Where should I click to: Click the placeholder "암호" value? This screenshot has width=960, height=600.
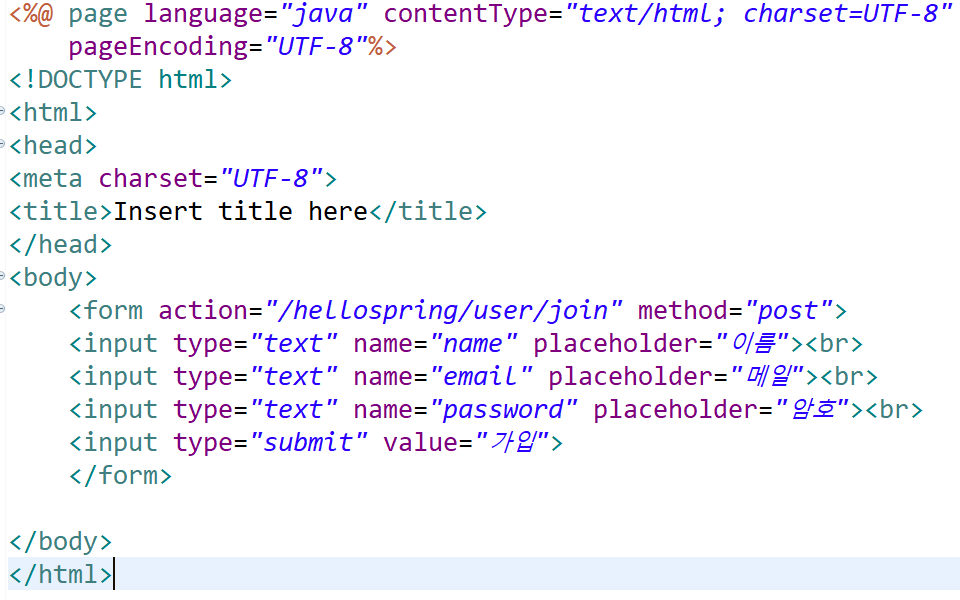coord(812,410)
